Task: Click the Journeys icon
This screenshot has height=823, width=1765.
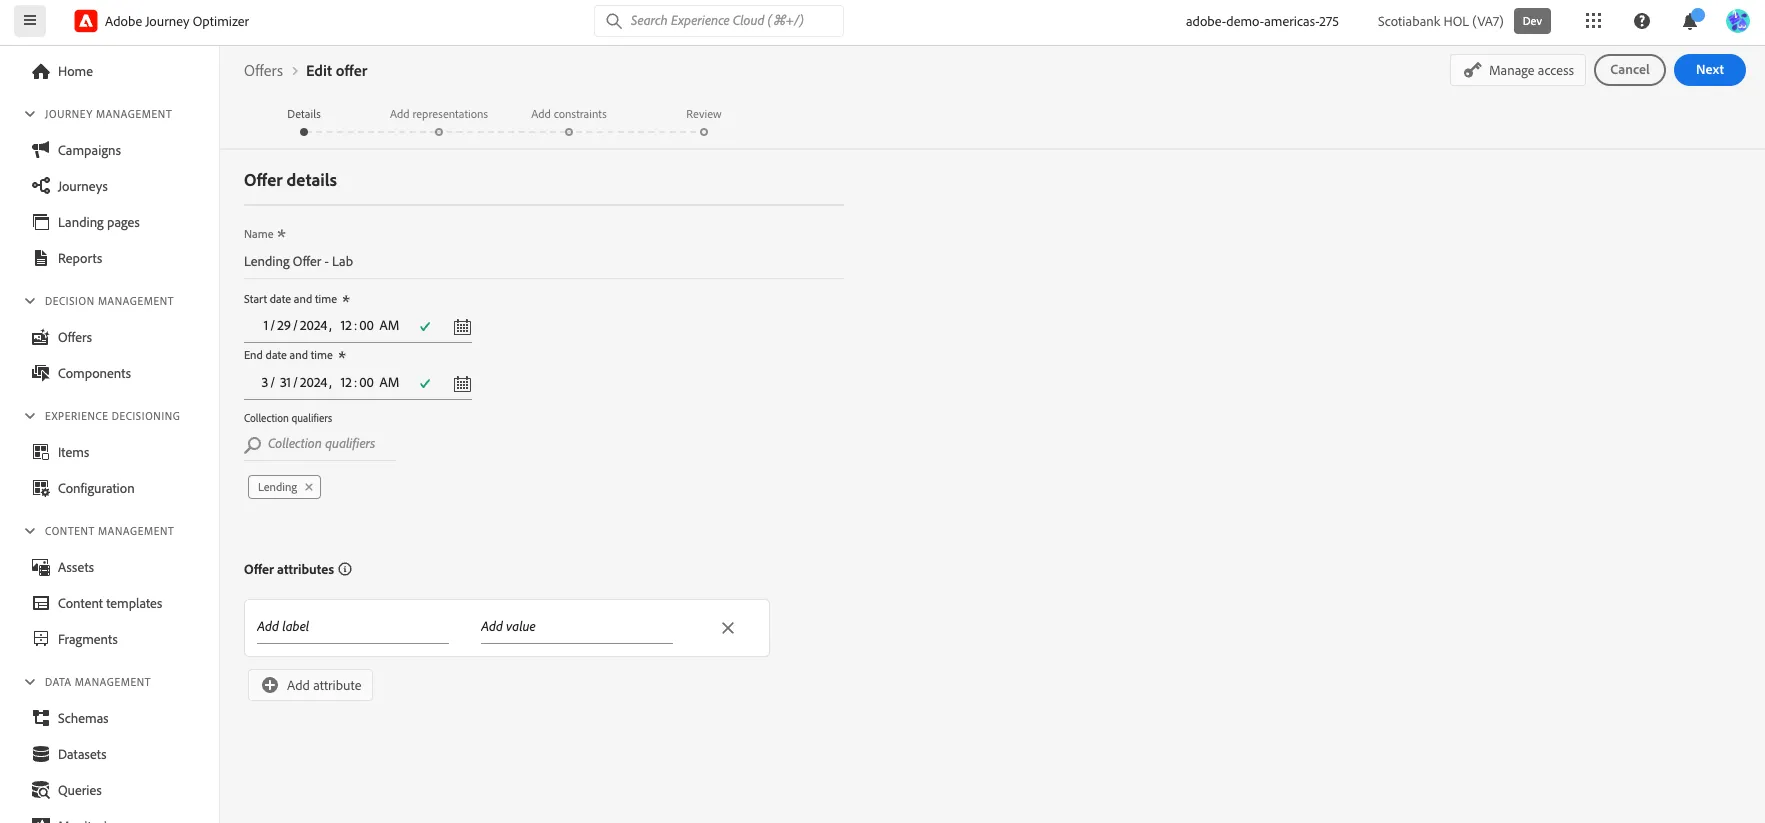Action: click(41, 186)
